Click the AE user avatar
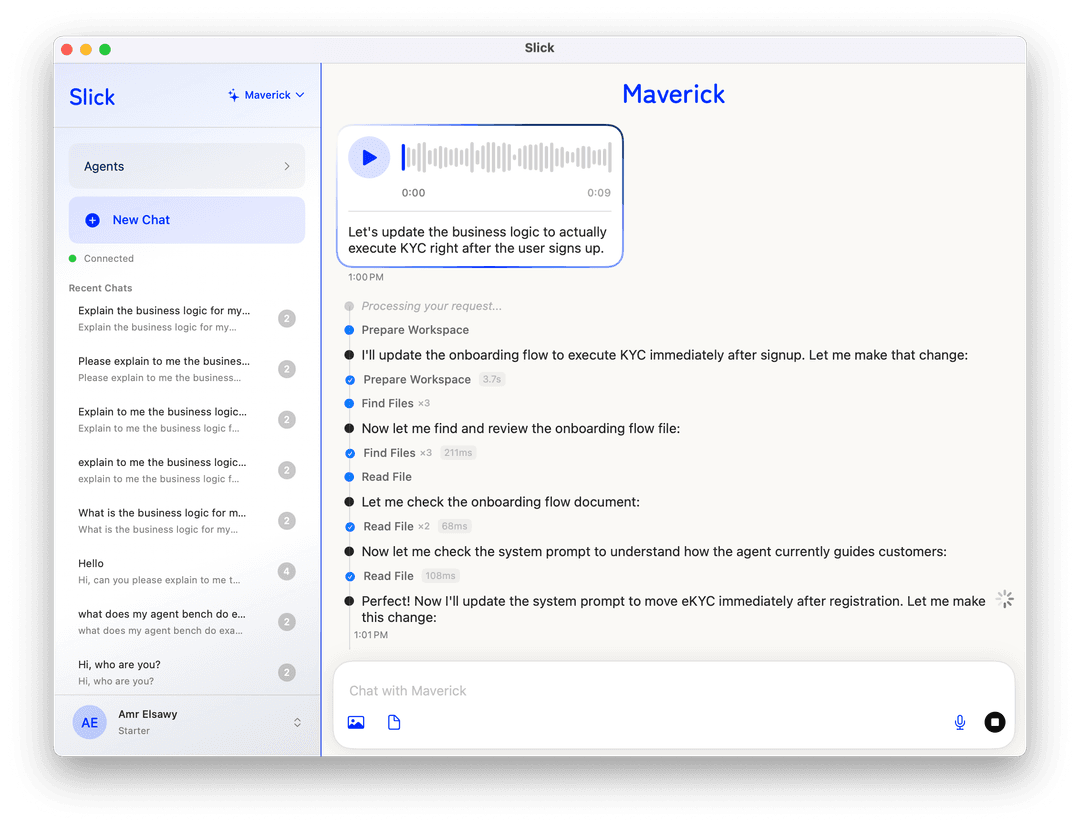Viewport: 1080px width, 827px height. tap(90, 722)
